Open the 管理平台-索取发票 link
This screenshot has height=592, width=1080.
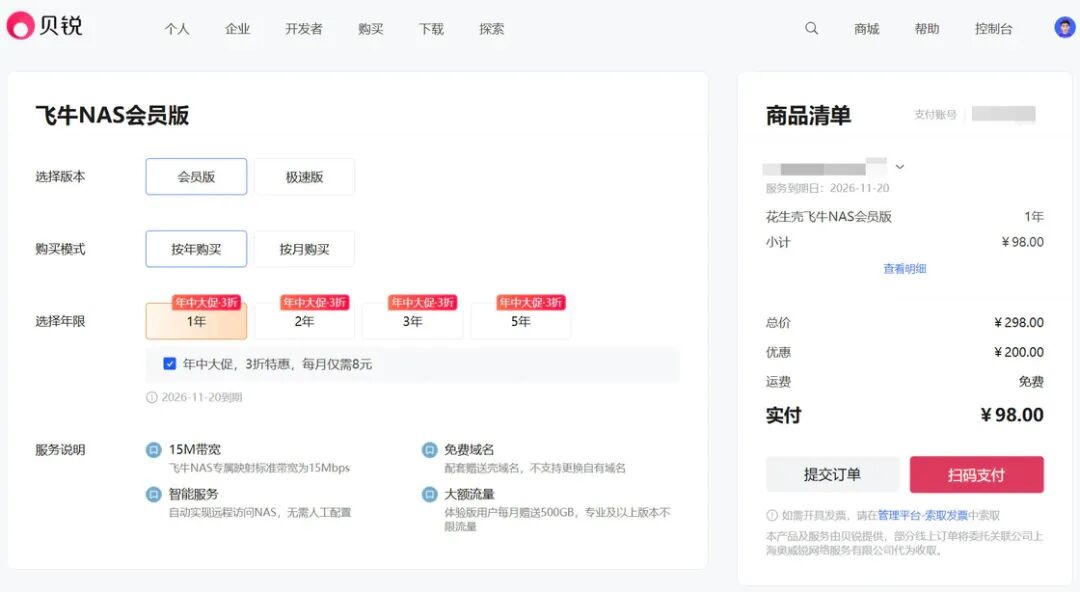pos(923,516)
